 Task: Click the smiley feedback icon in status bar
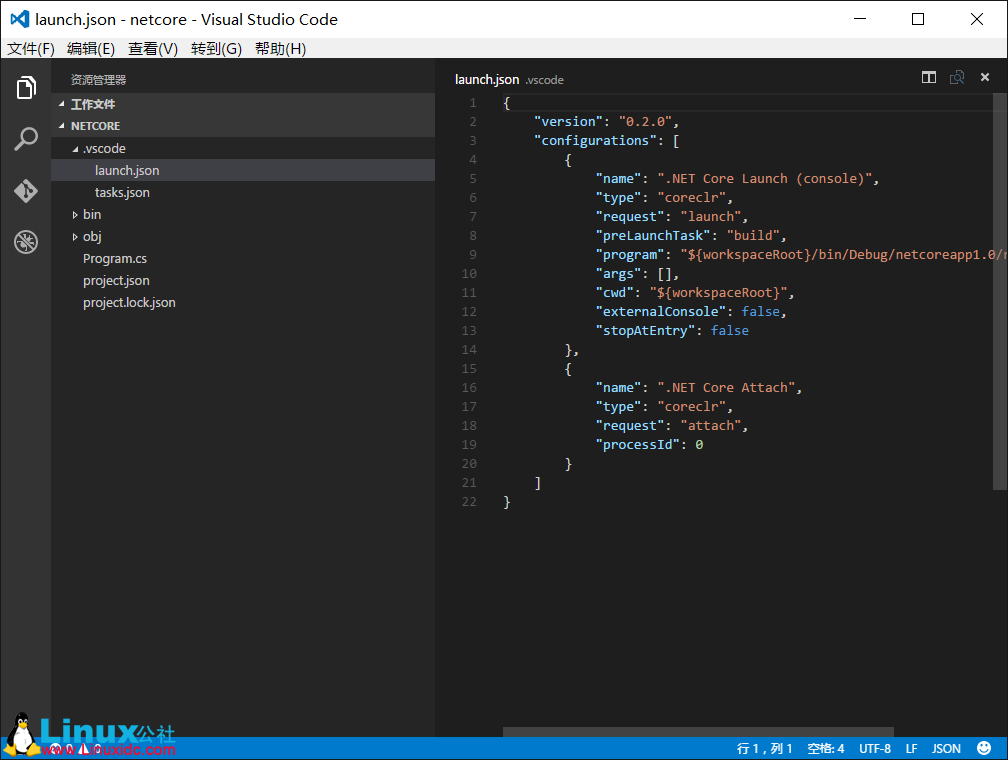pyautogui.click(x=984, y=748)
